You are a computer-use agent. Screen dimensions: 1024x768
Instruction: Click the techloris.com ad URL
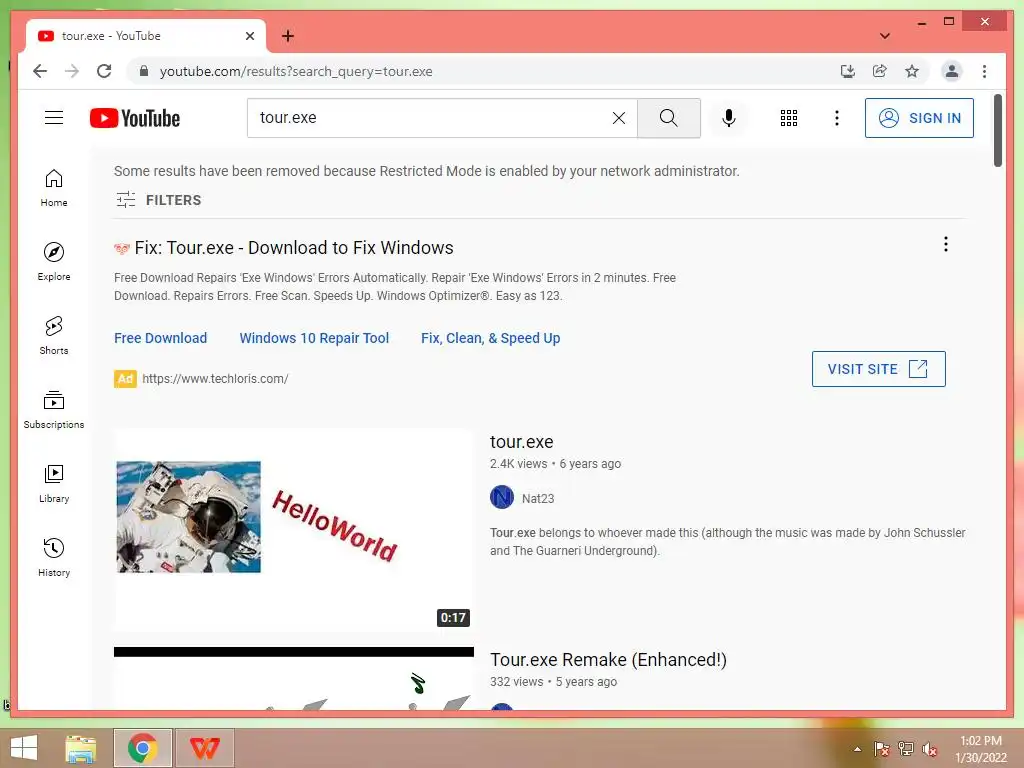(215, 379)
